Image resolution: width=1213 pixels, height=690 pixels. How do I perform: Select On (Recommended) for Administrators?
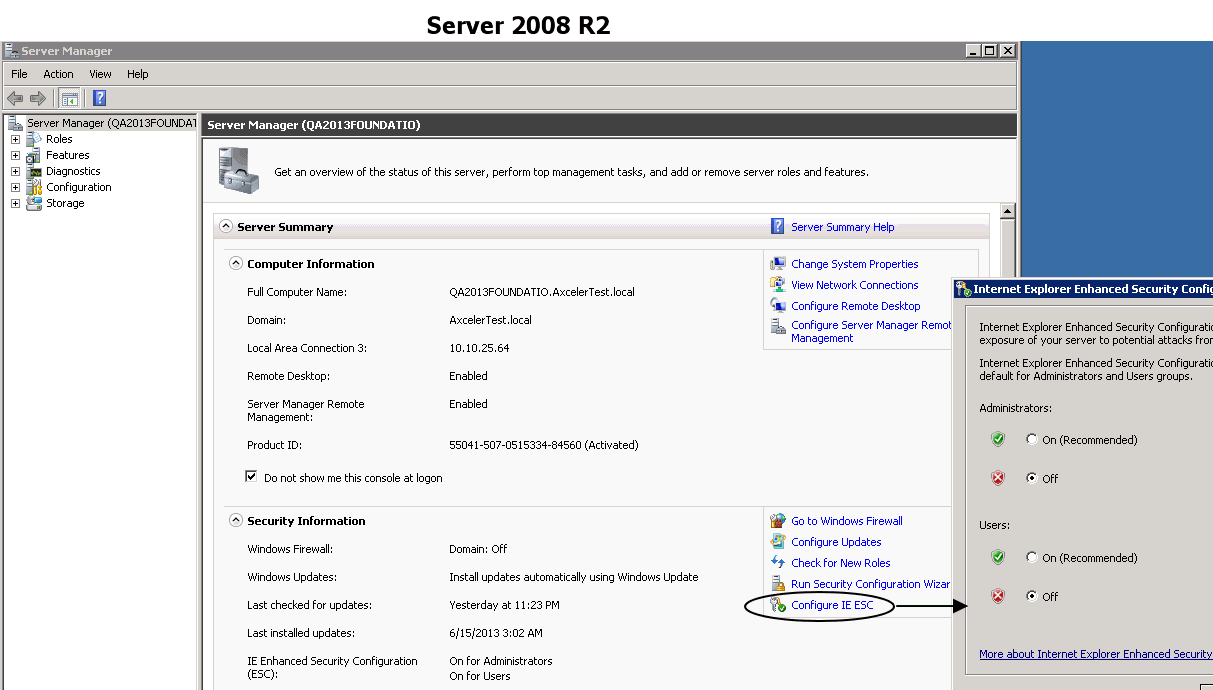point(1032,439)
